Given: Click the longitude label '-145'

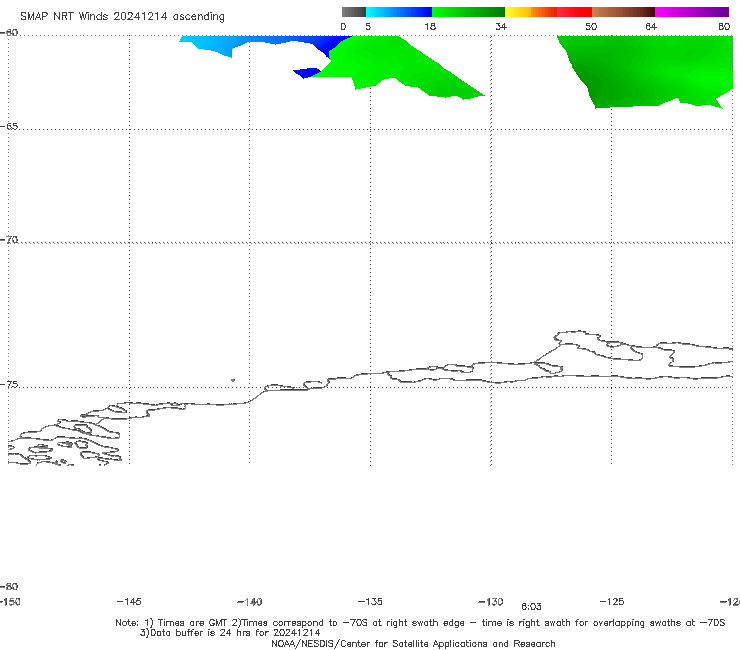Looking at the screenshot, I should 129,601.
